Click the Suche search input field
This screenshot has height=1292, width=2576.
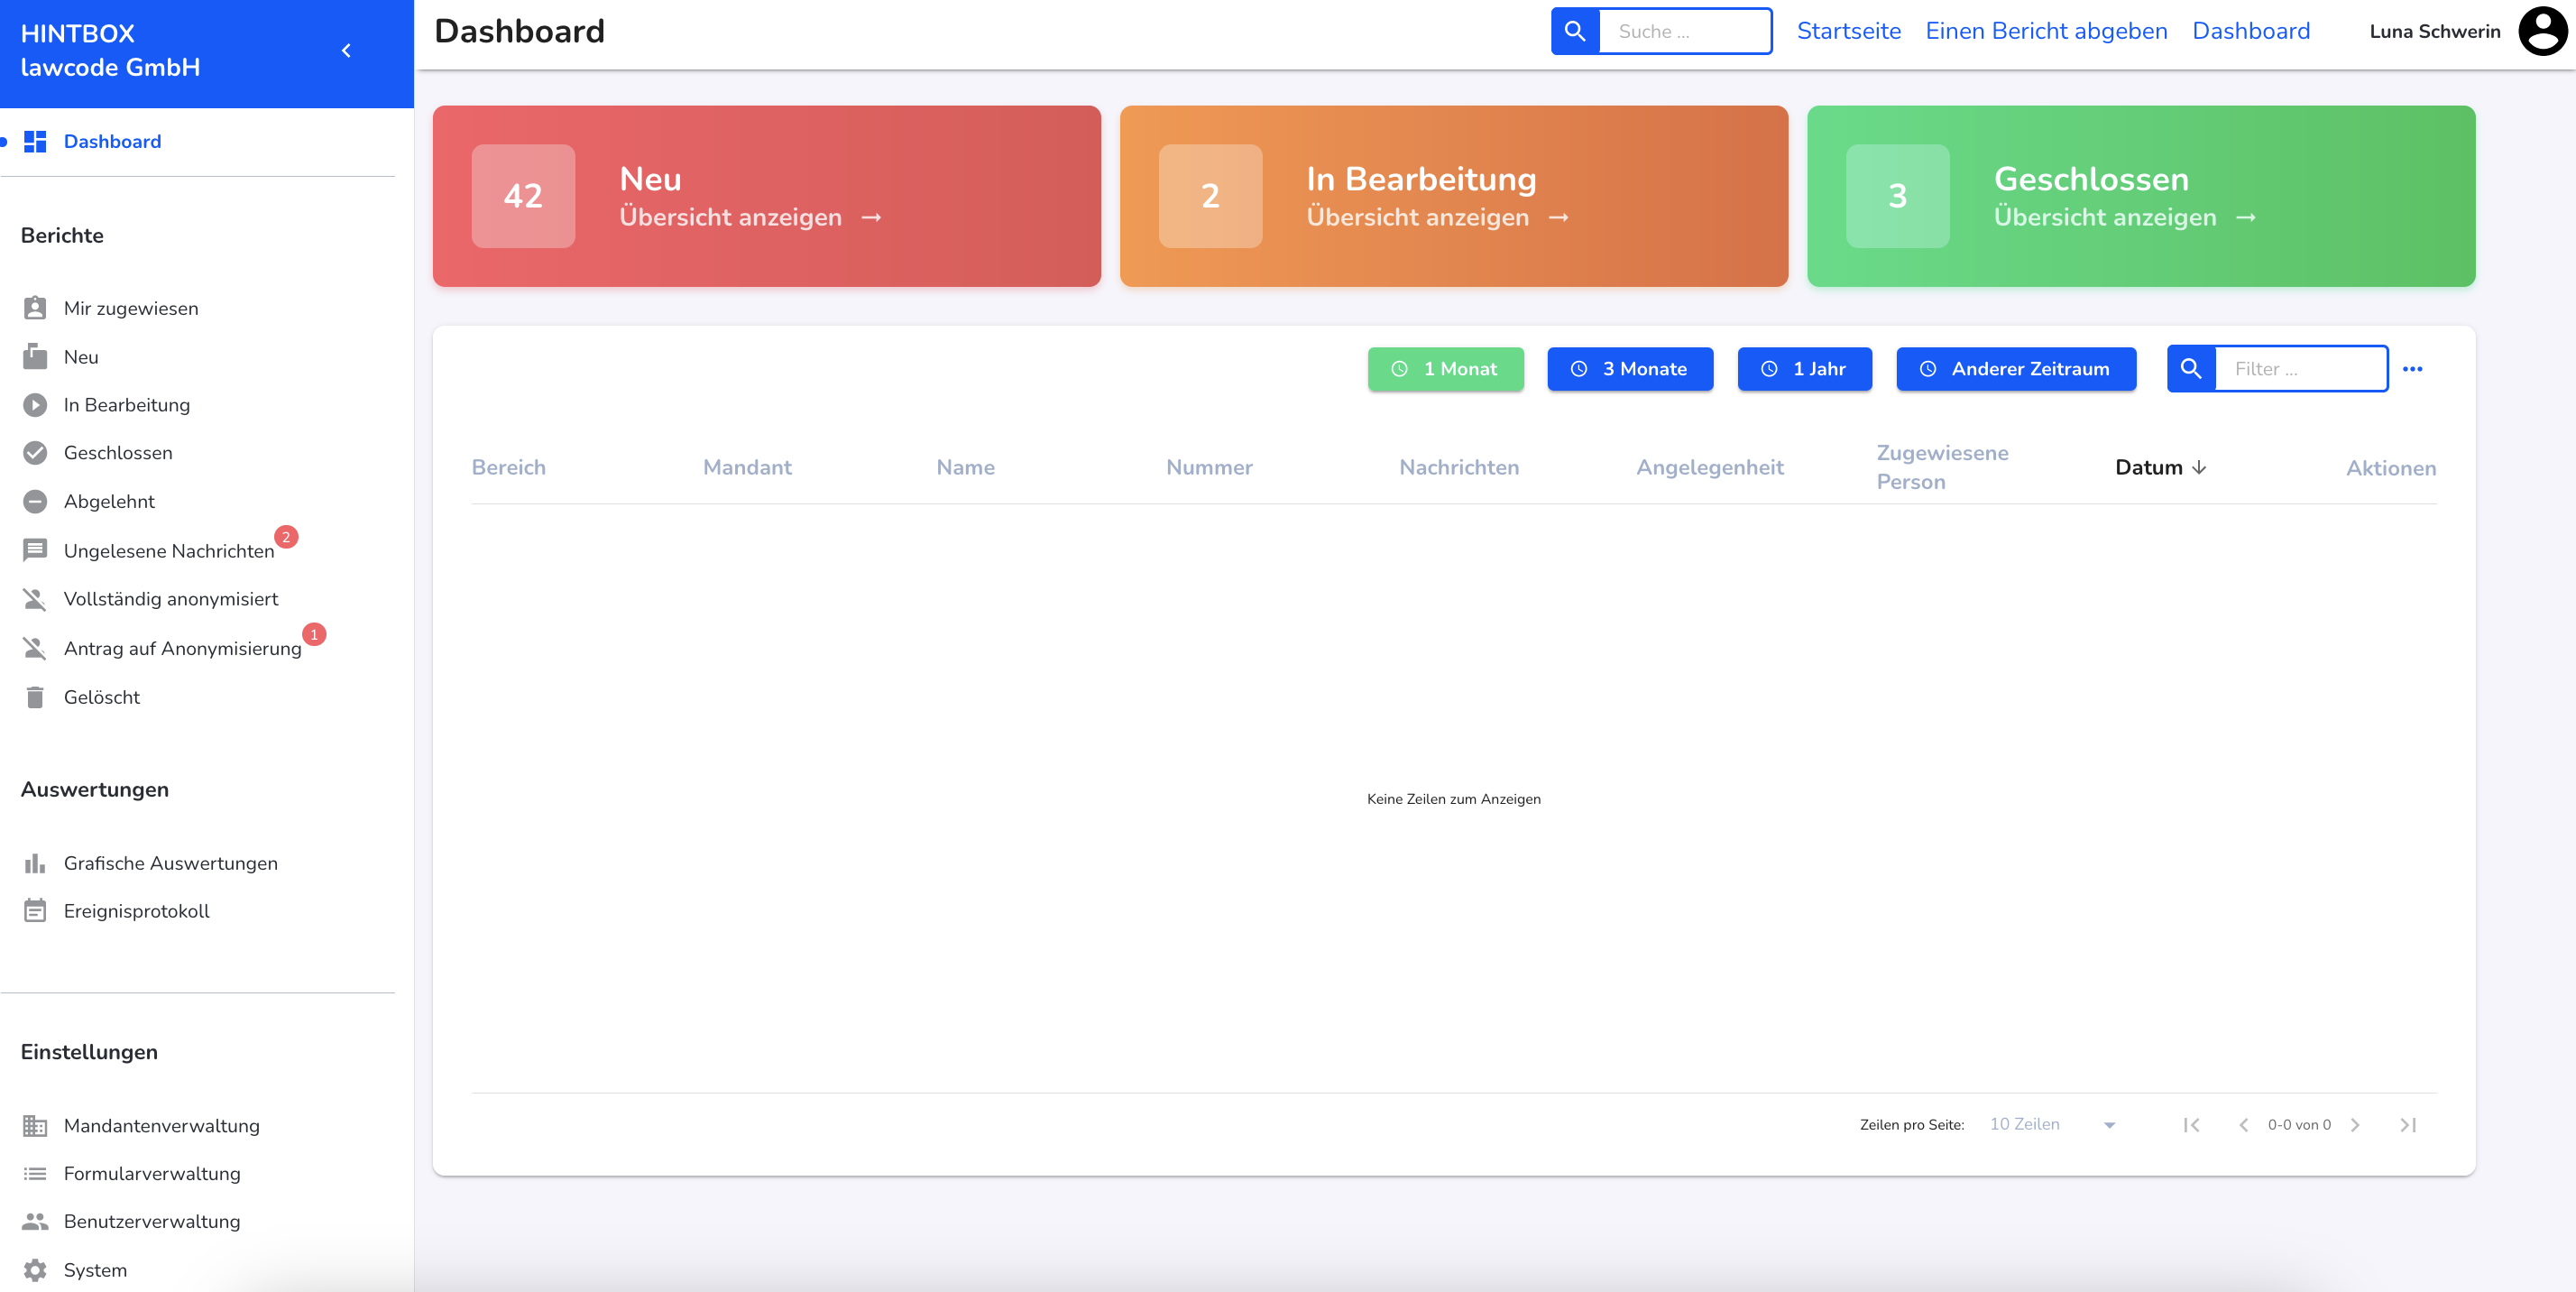click(1685, 31)
